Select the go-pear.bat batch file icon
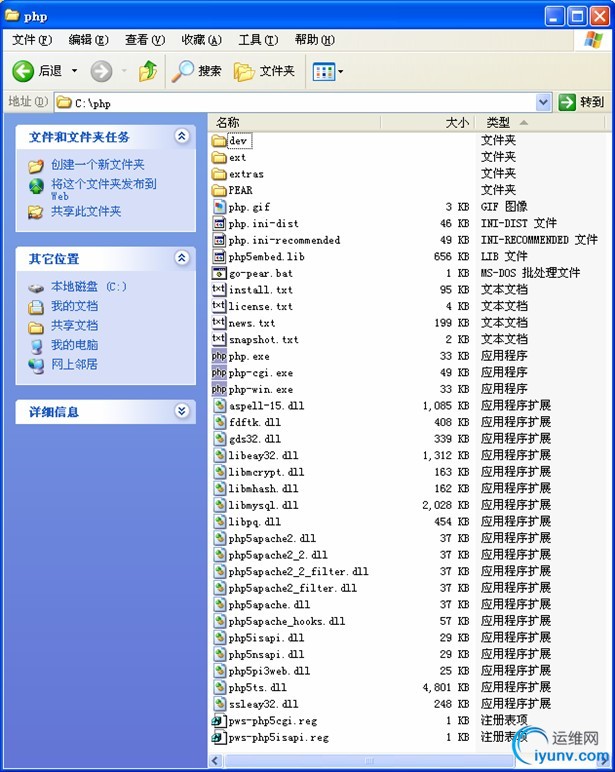This screenshot has width=615, height=772. pyautogui.click(x=219, y=273)
